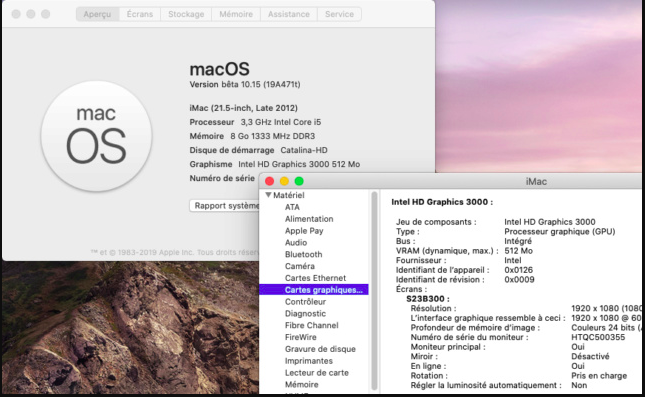Click the Catalina-HD startup disk name

pyautogui.click(x=304, y=150)
